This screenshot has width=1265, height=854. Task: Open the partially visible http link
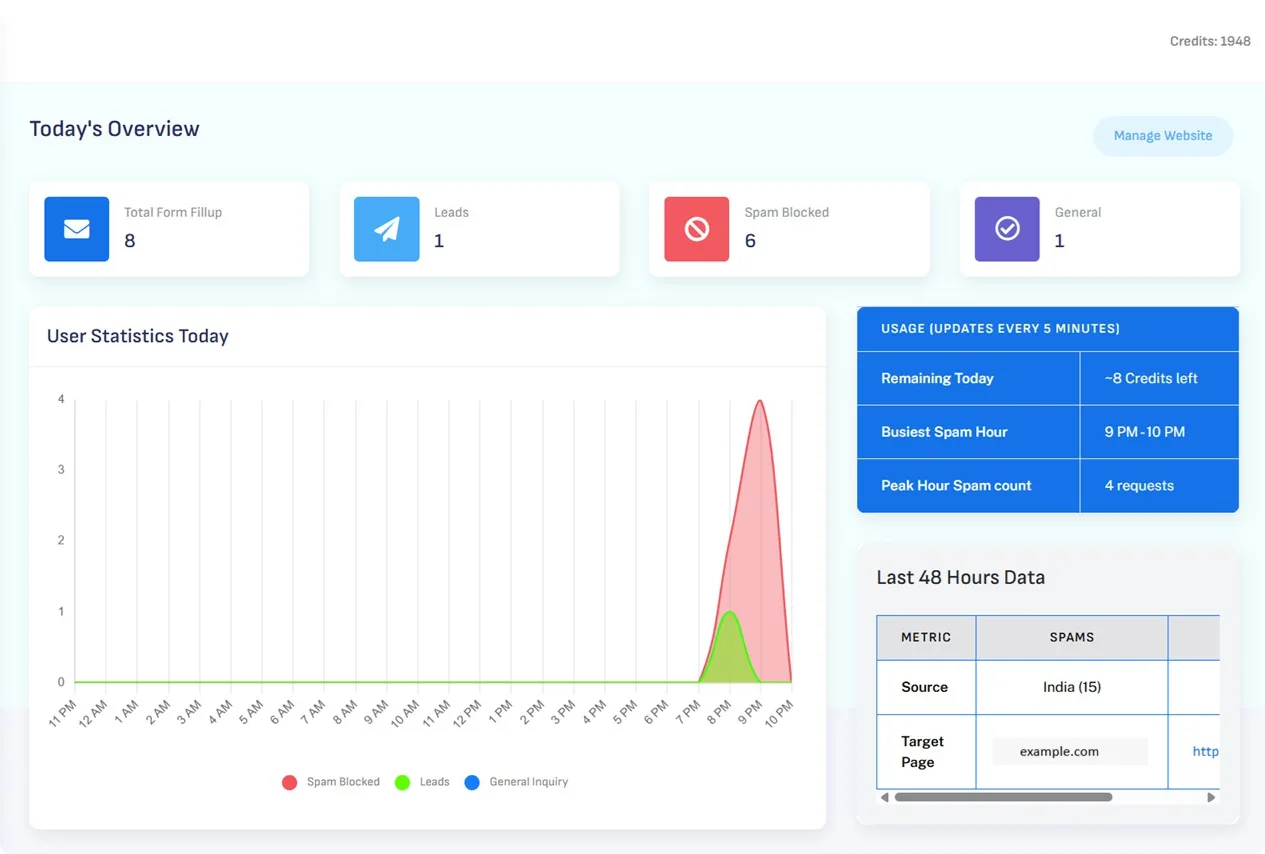1205,751
